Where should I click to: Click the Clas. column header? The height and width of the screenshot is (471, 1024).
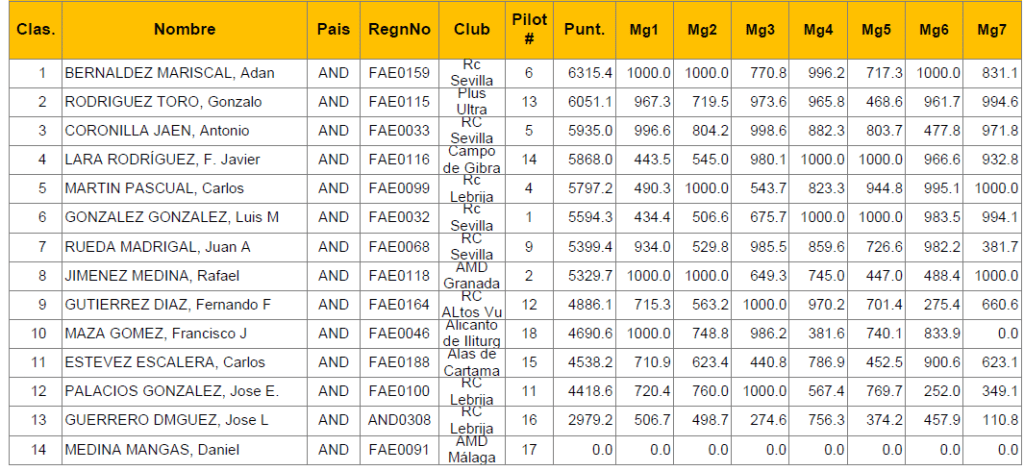click(35, 30)
